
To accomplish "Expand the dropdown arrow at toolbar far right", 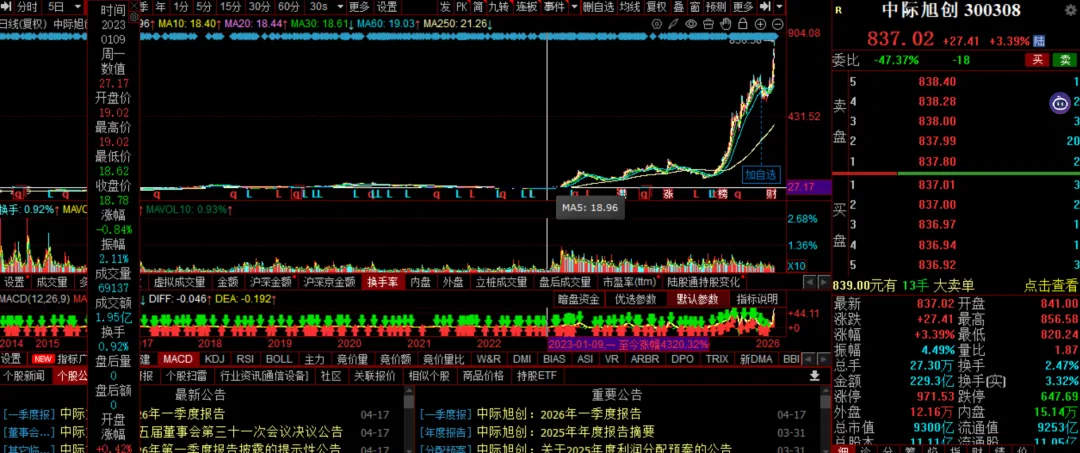I will point(779,7).
